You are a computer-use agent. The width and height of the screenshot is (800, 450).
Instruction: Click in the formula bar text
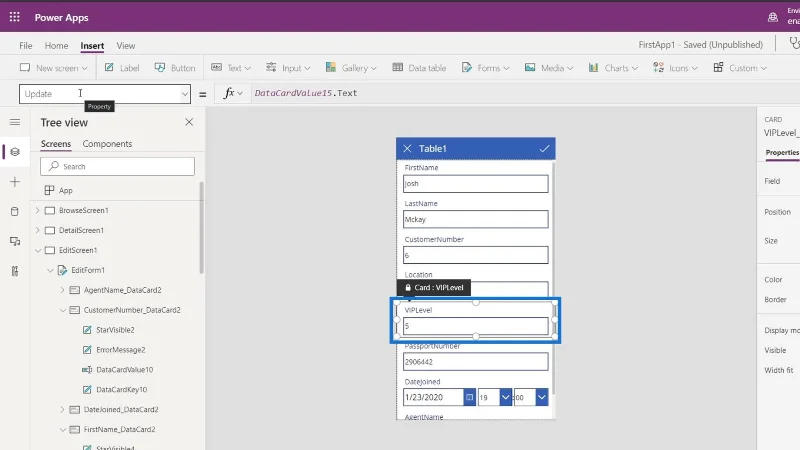306,93
